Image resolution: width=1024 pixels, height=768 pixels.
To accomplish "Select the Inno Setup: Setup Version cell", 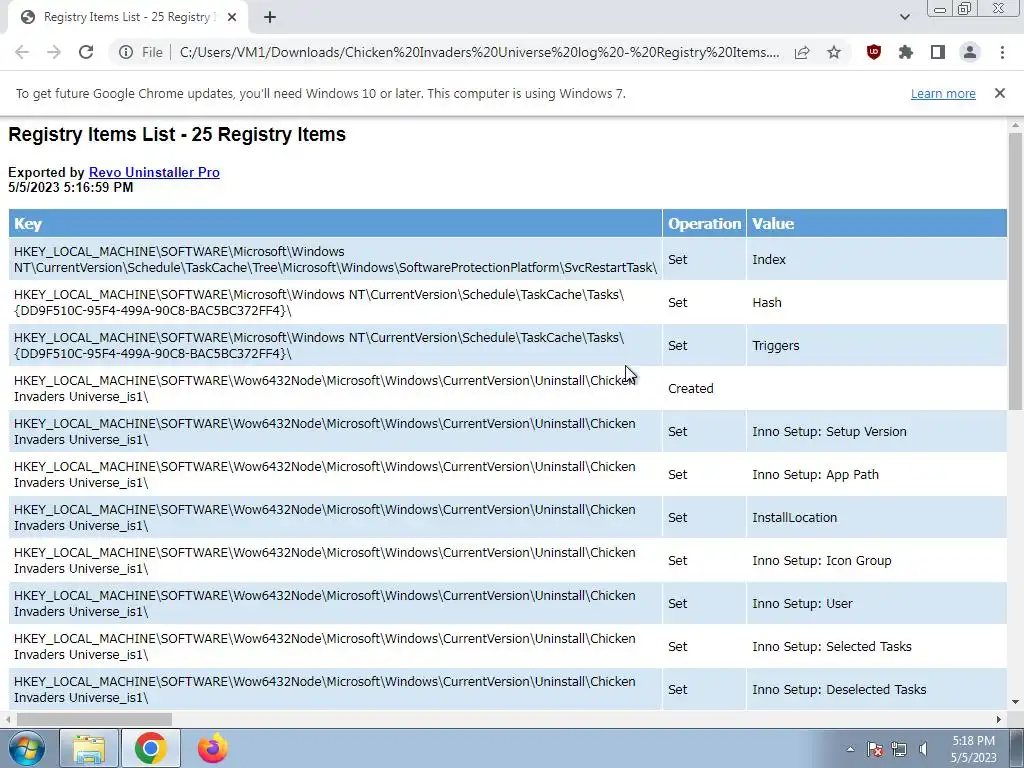I will click(x=876, y=432).
